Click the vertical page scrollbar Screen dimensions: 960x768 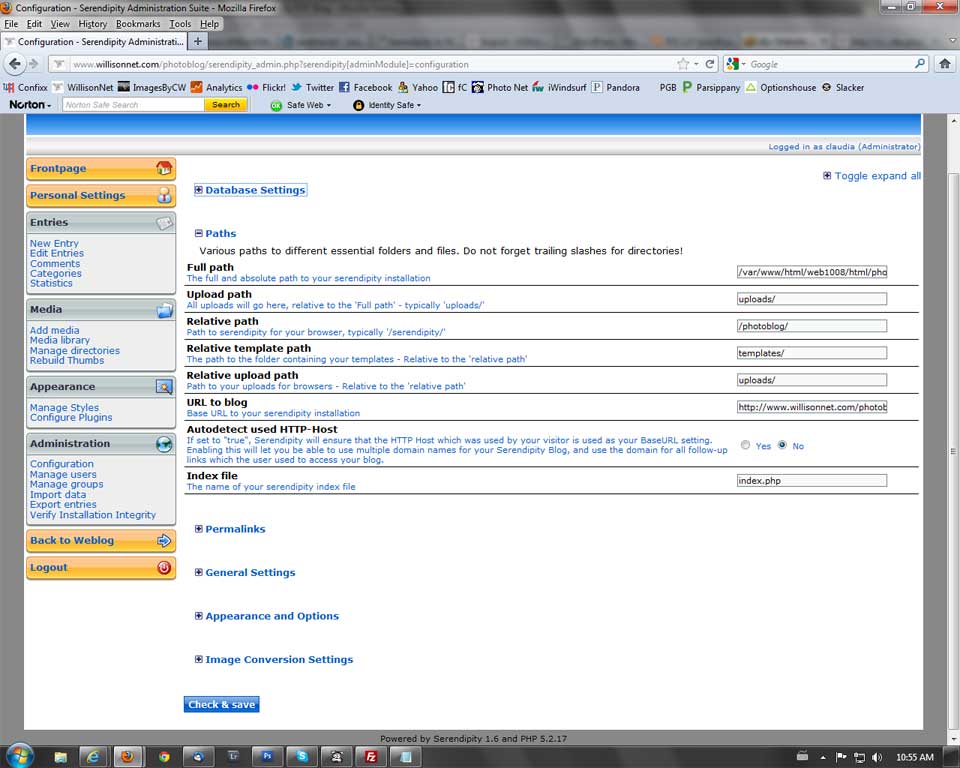(952, 400)
